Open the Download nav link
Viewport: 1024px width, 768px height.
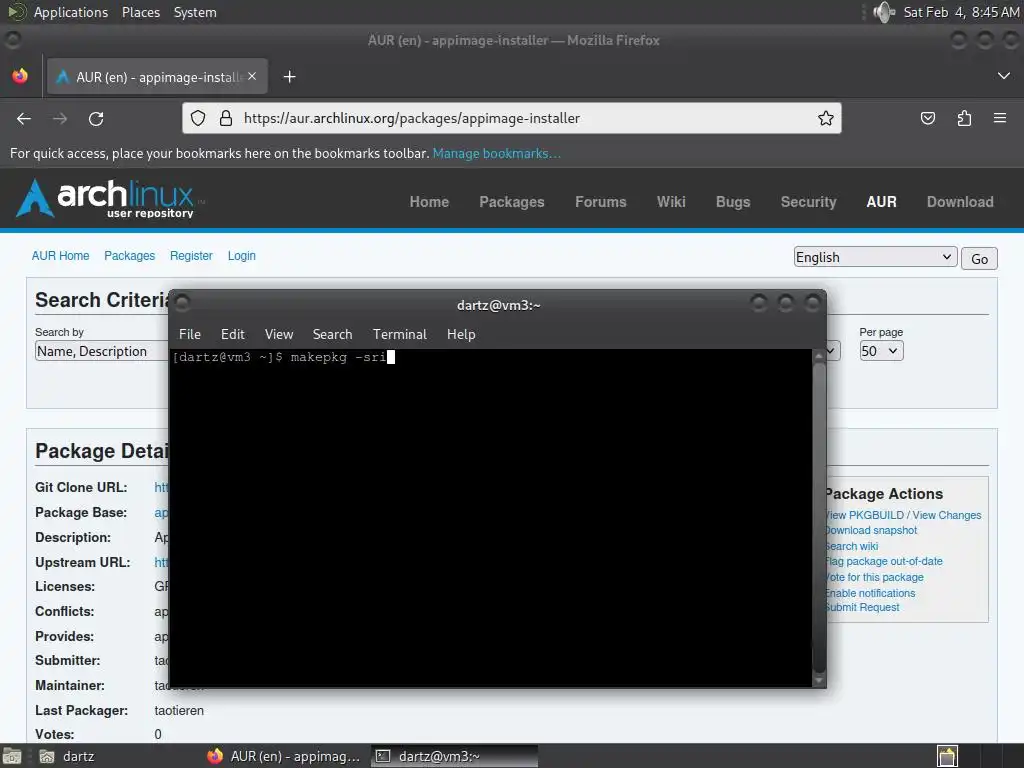tap(960, 202)
